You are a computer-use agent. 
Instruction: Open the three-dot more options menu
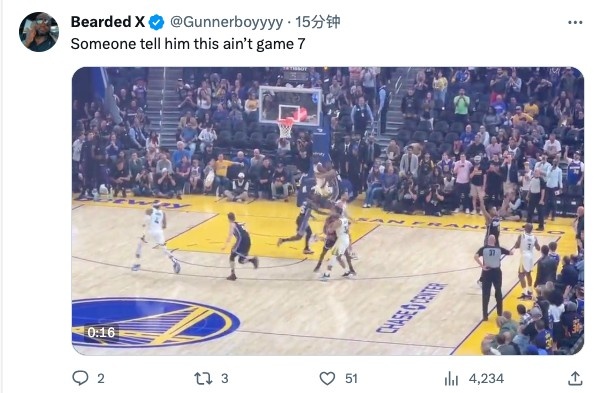(x=575, y=22)
